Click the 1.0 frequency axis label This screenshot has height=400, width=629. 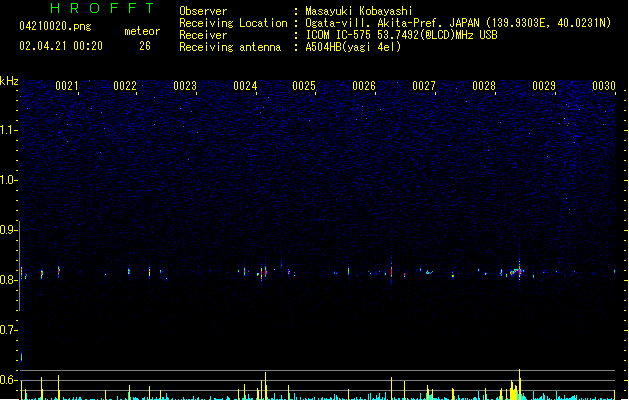pos(8,180)
